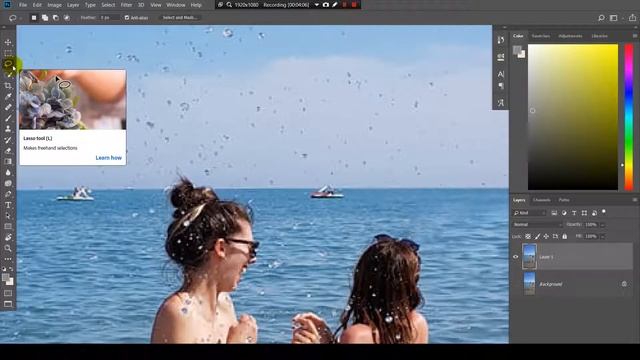The width and height of the screenshot is (640, 360).
Task: Select the Clone Stamp tool
Action: click(x=8, y=129)
